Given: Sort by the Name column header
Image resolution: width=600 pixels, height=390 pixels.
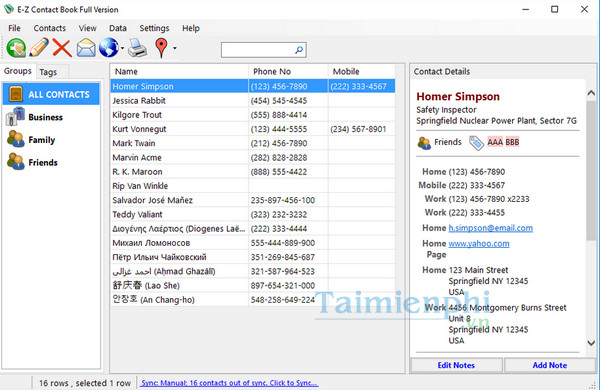Looking at the screenshot, I should [x=179, y=72].
